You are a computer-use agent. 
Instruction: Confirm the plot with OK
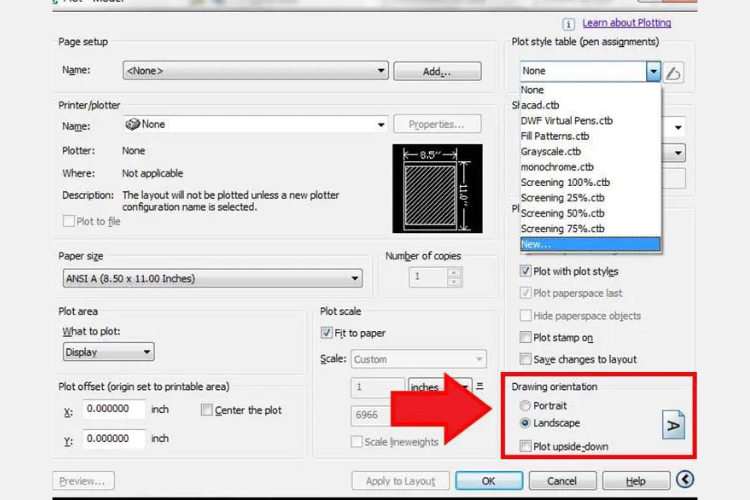489,481
